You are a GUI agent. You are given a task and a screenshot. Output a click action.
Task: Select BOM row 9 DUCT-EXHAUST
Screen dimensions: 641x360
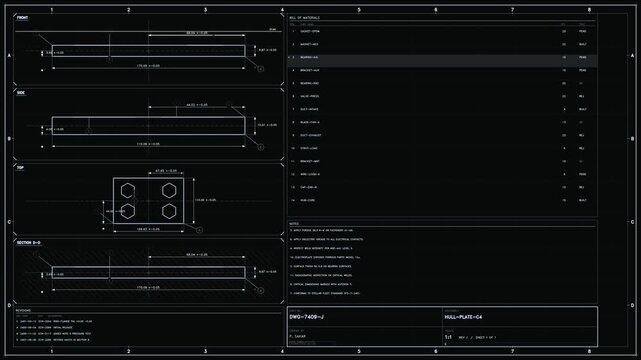(x=442, y=135)
